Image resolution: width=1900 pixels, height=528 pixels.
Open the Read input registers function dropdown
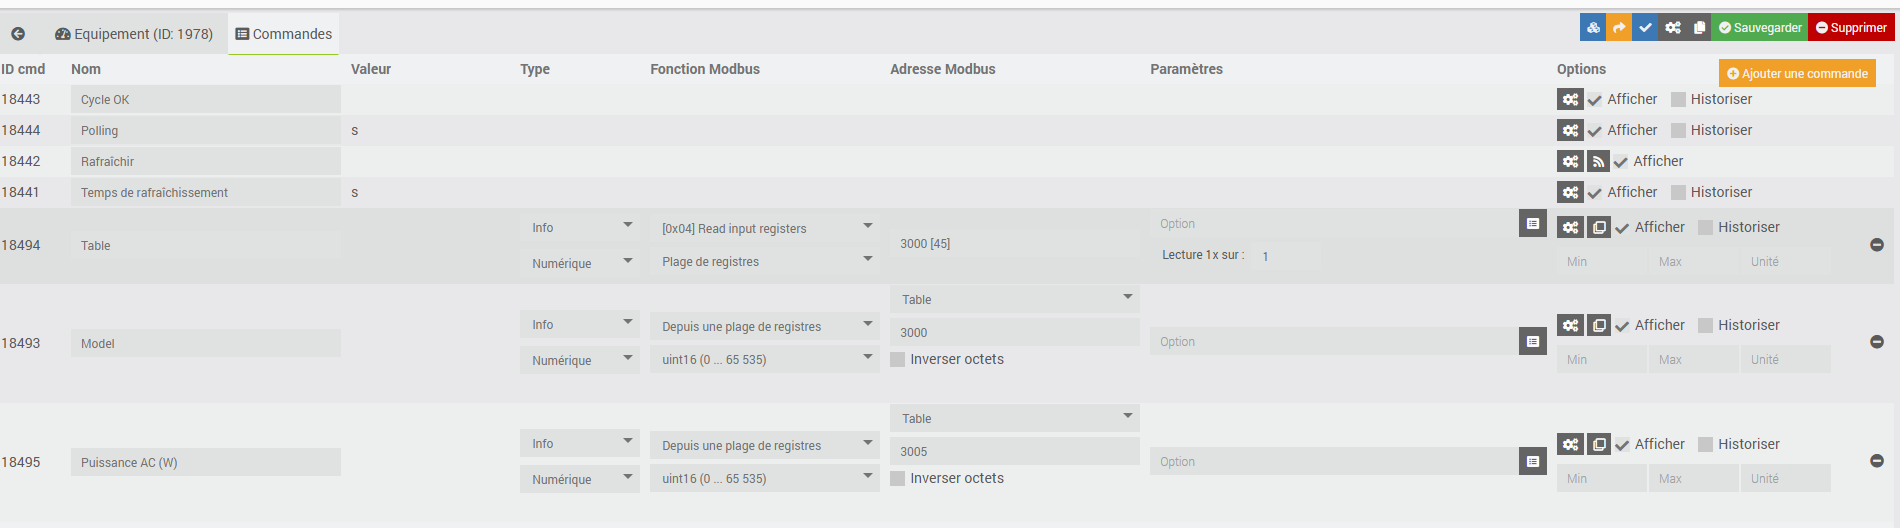click(x=765, y=228)
